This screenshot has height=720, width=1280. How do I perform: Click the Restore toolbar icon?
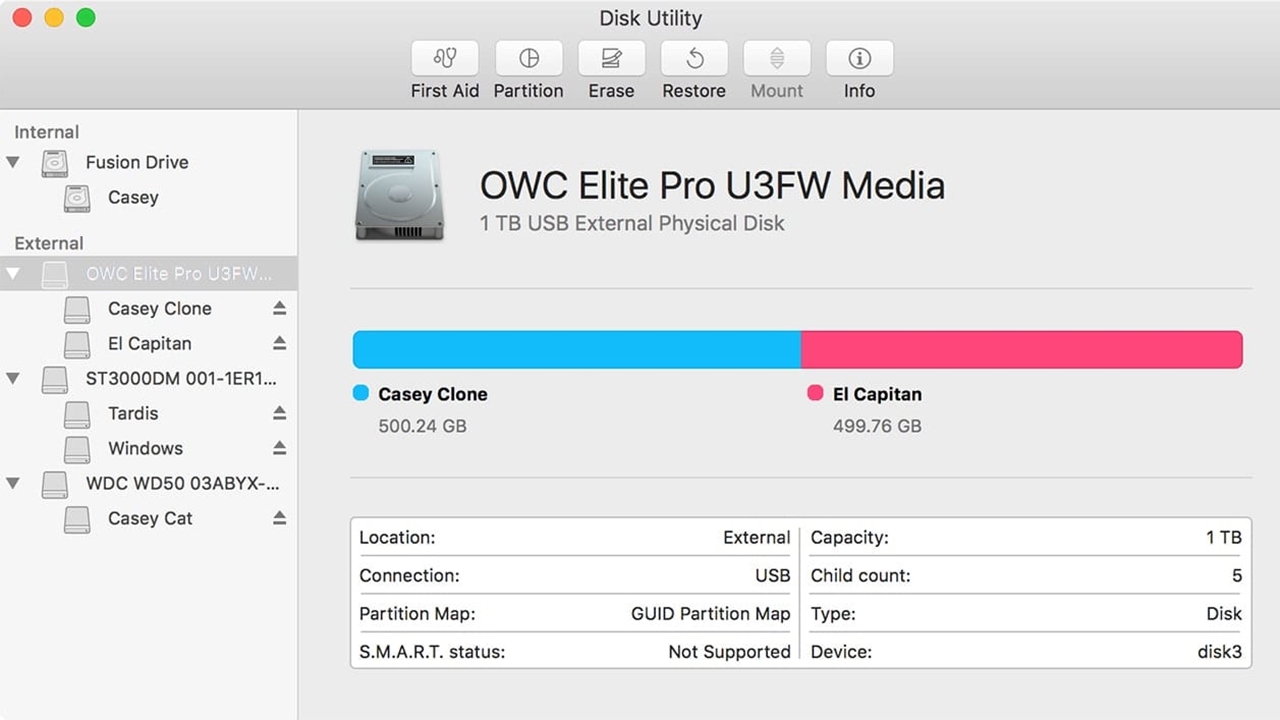694,59
